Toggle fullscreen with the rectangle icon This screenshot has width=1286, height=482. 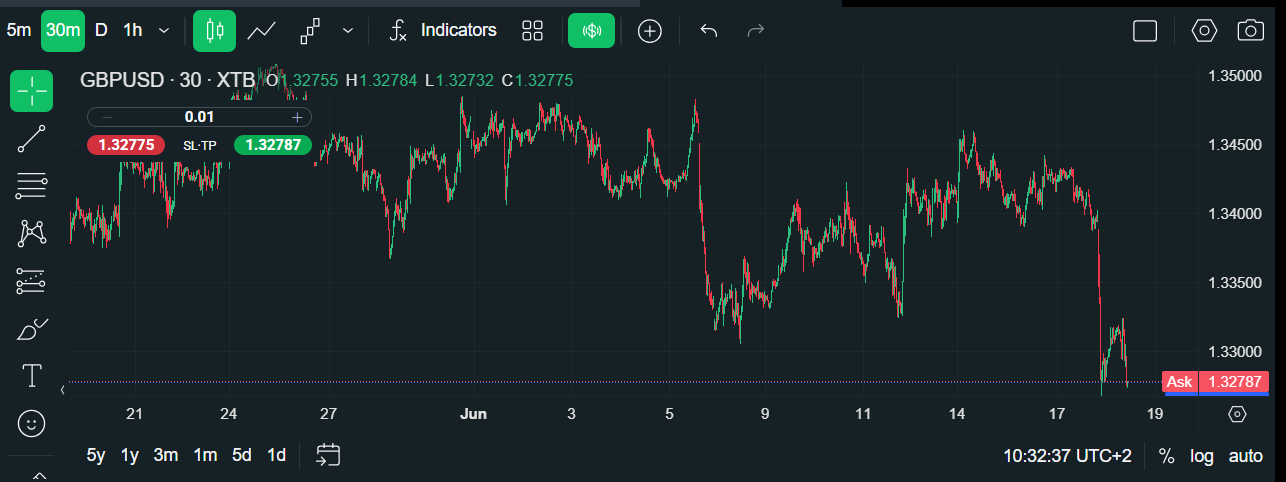1145,31
